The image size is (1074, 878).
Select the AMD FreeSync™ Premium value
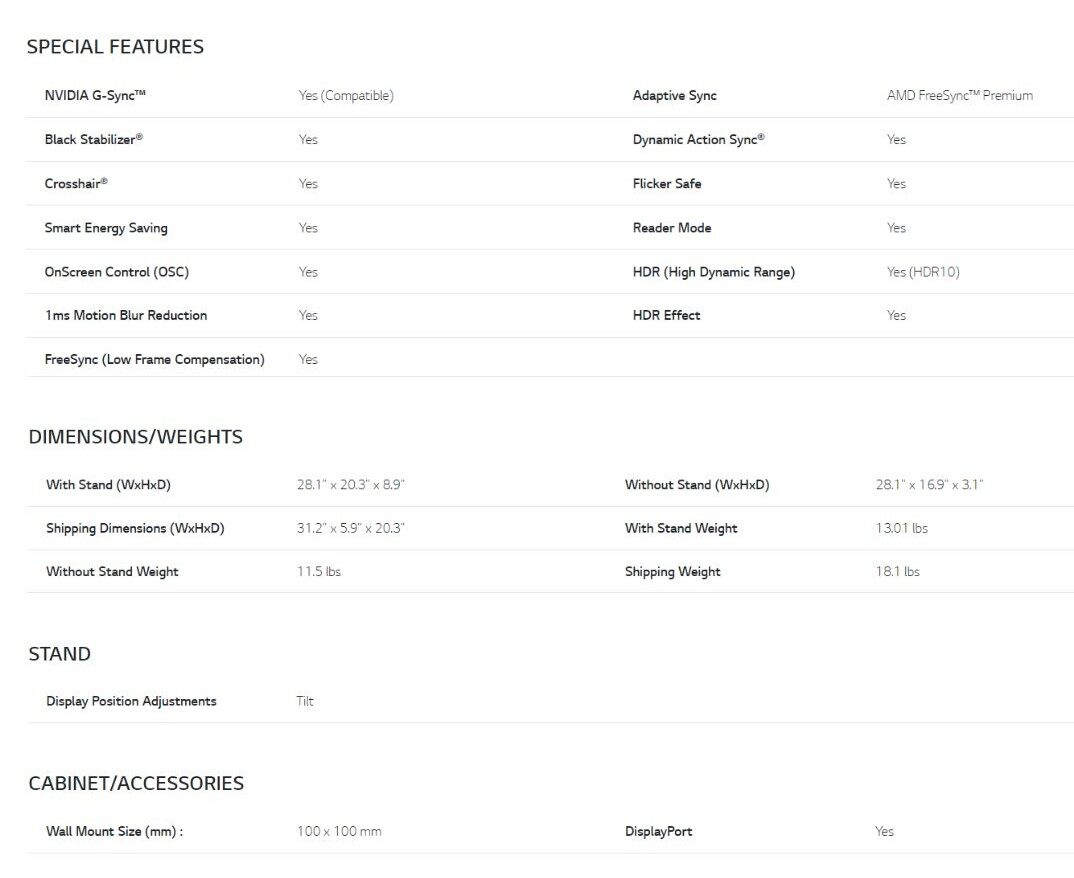(959, 96)
